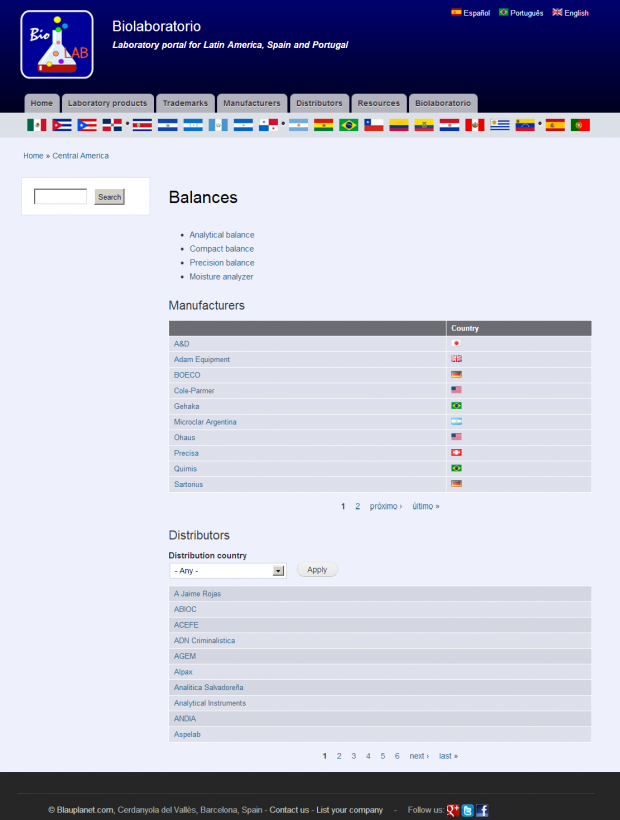Open the Google+ follow icon
620x820 pixels.
(453, 810)
